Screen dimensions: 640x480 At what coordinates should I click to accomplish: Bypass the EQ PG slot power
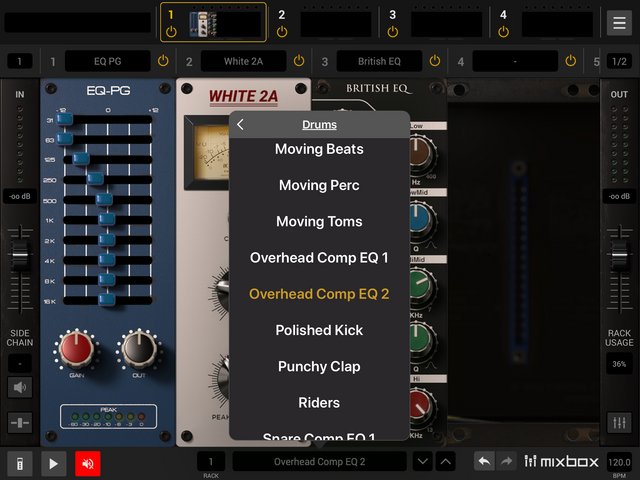[x=163, y=61]
